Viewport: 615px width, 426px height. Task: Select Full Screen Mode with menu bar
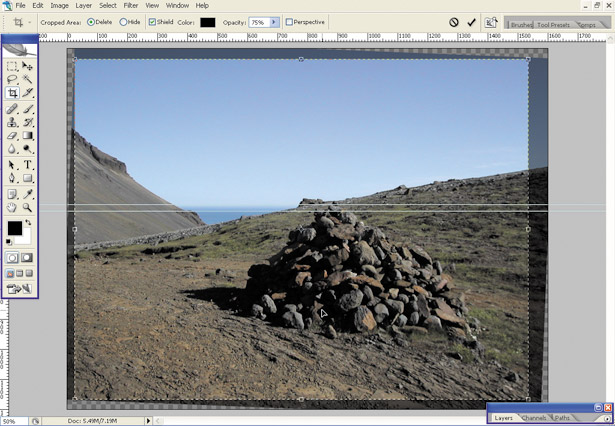click(20, 273)
